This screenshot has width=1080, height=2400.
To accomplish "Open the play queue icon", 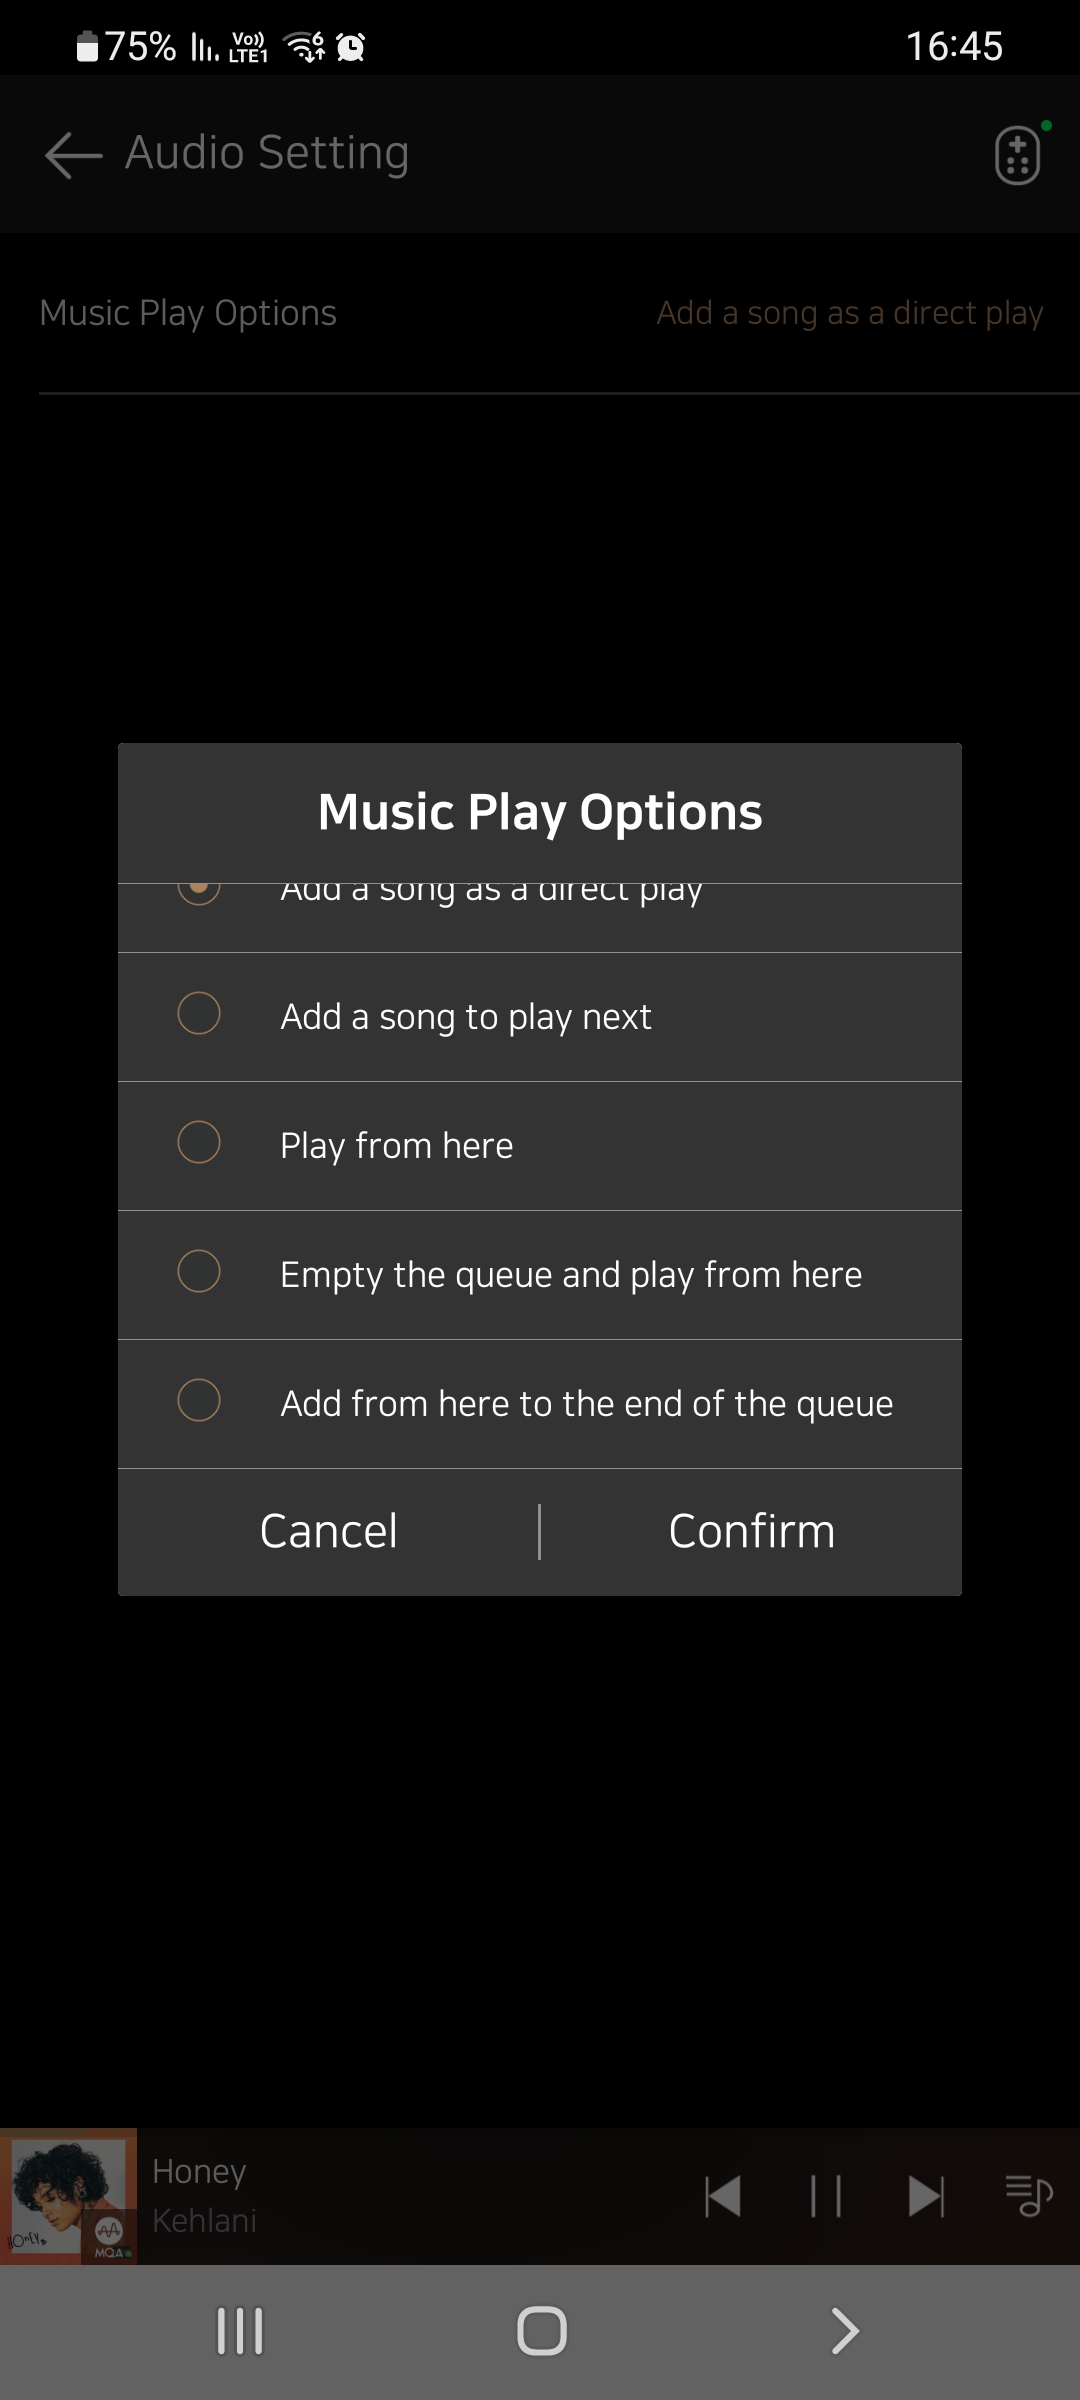I will point(1029,2197).
